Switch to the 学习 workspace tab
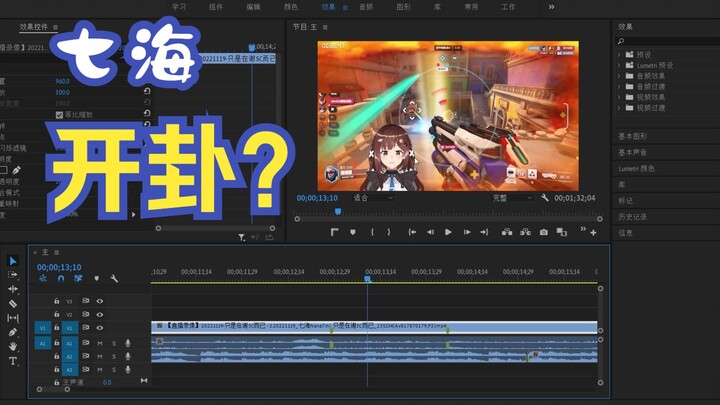720x405 pixels. 179,7
